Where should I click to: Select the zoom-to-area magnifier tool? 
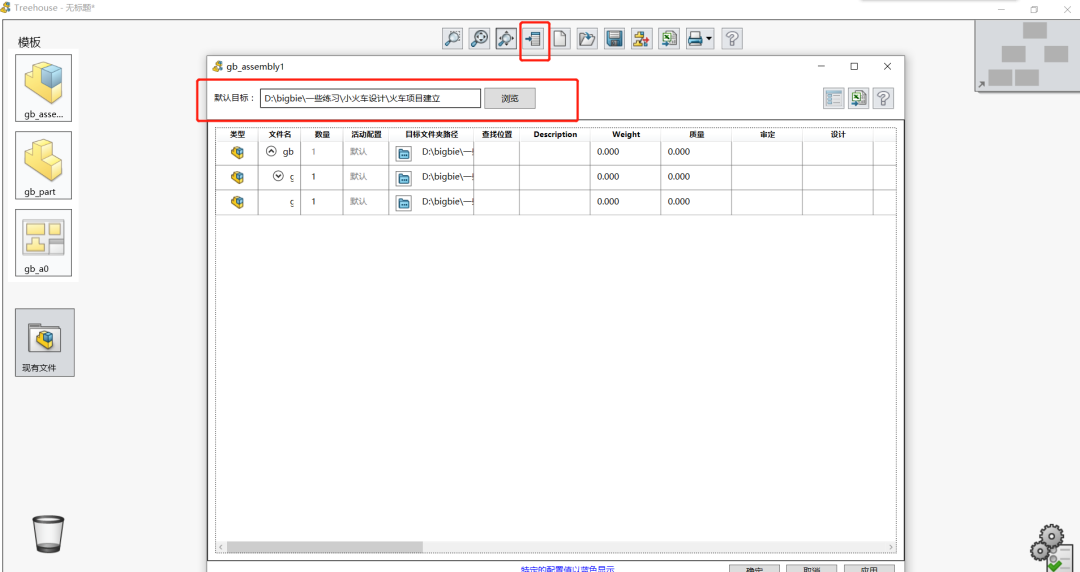tap(453, 39)
